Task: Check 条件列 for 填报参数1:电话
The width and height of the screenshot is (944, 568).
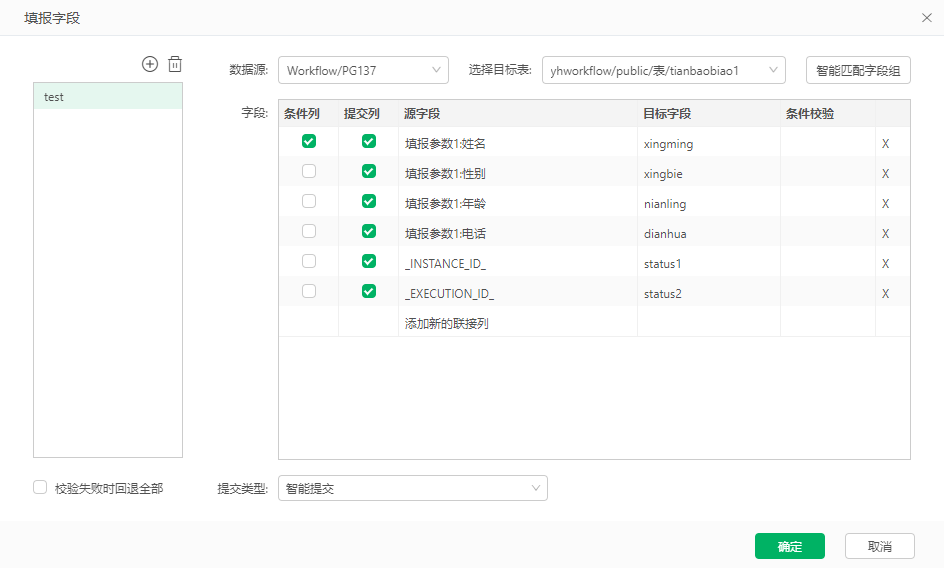Action: (309, 231)
